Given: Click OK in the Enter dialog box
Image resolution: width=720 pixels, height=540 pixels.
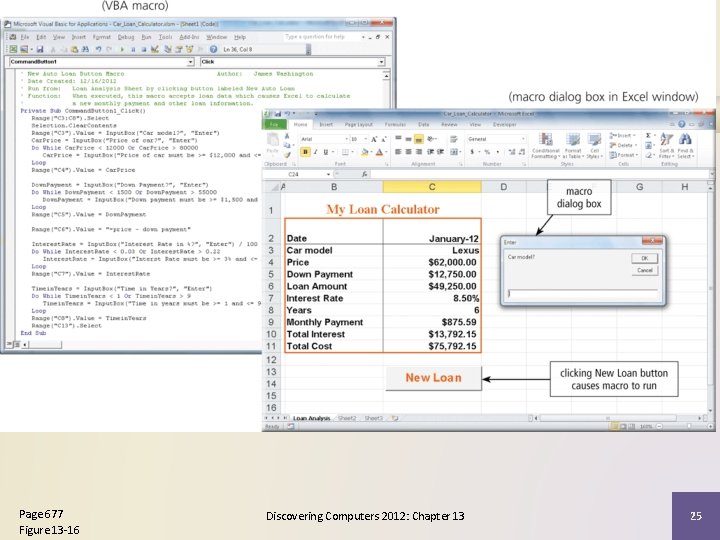Looking at the screenshot, I should click(645, 258).
